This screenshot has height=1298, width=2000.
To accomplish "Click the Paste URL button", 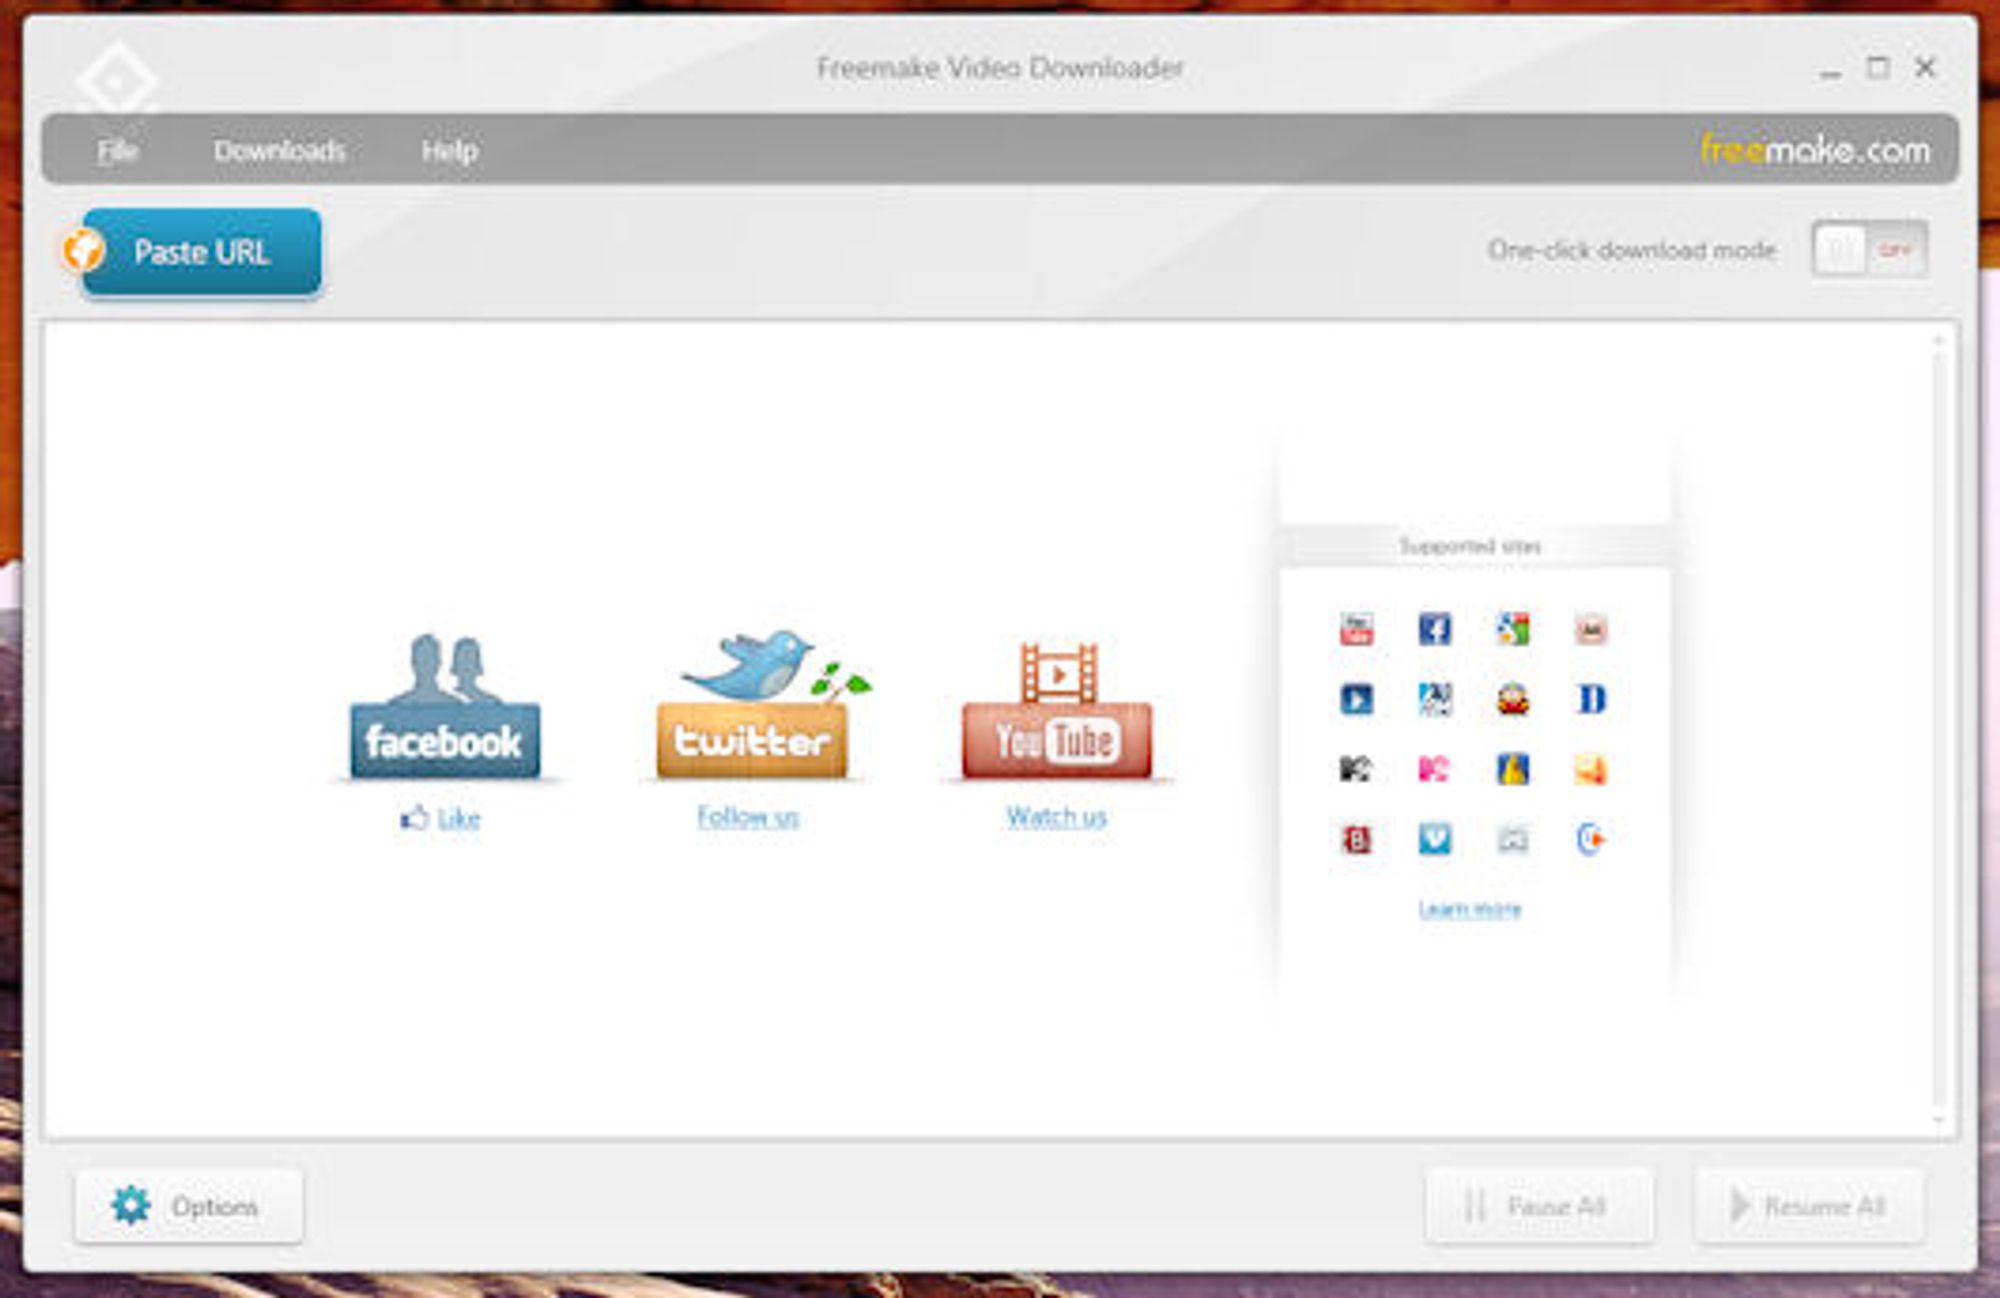I will (202, 252).
